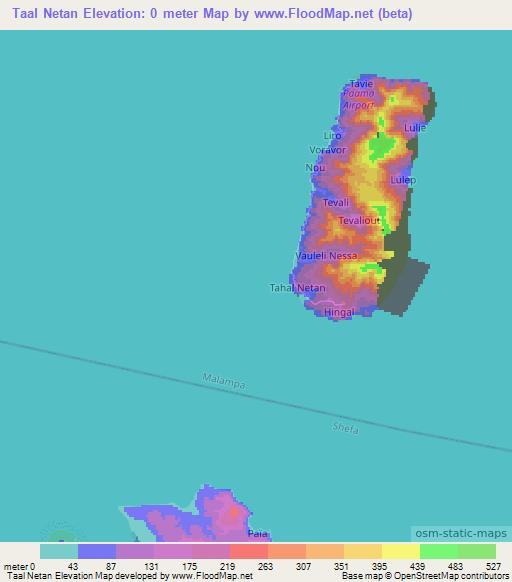Click the 527 legend value
Screen dimensions: 512x582
(x=493, y=567)
